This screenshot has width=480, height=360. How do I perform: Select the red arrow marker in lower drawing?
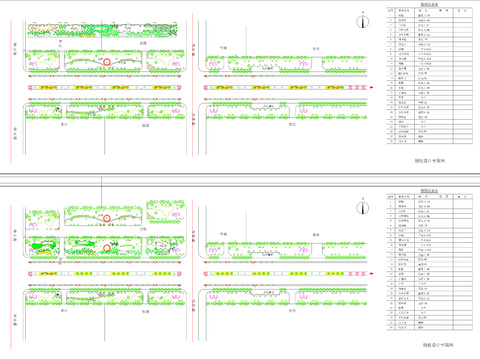372,274
